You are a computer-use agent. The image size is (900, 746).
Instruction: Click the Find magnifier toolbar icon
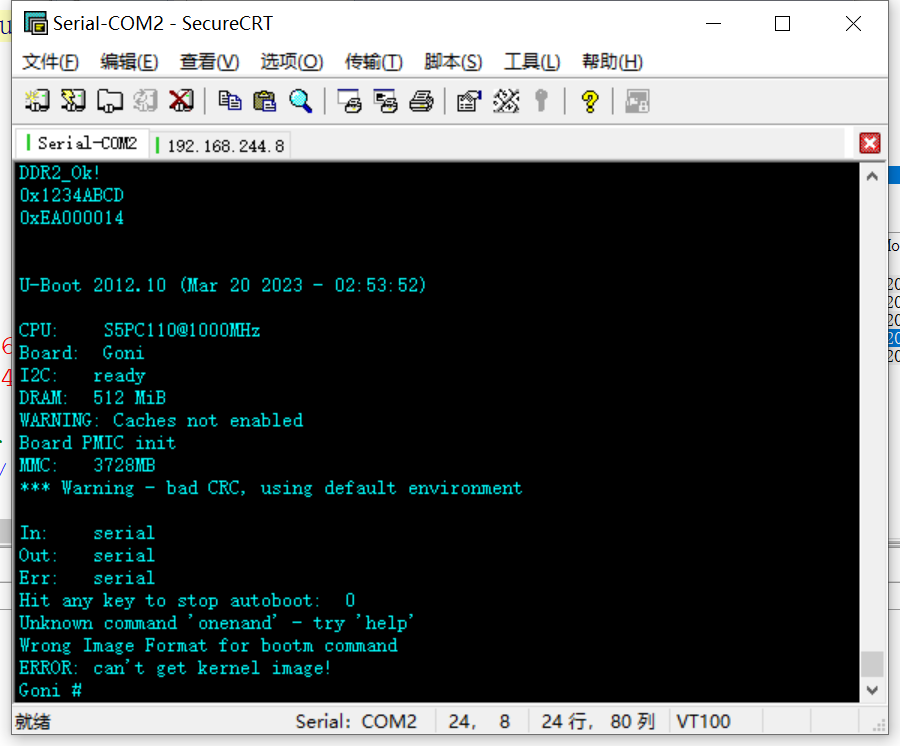click(x=301, y=101)
